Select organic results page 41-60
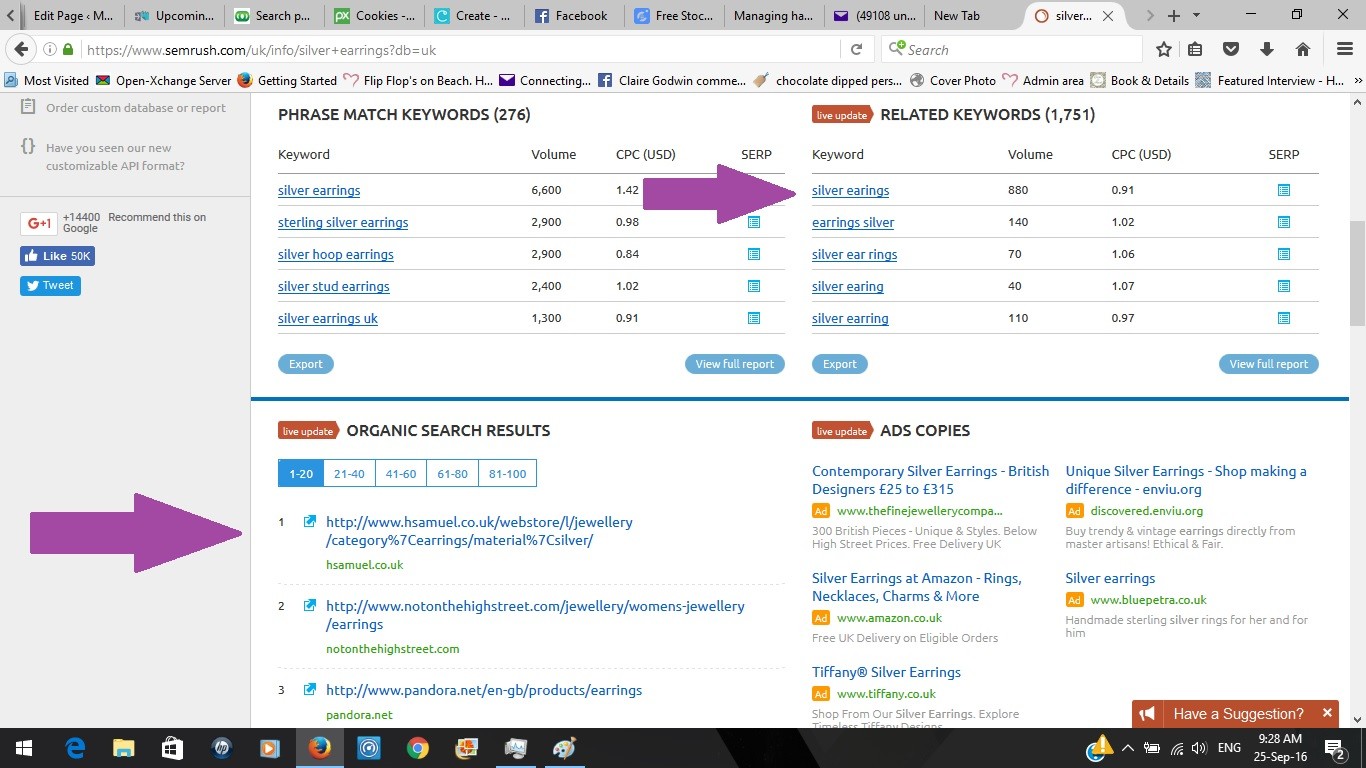This screenshot has height=768, width=1366. 401,473
